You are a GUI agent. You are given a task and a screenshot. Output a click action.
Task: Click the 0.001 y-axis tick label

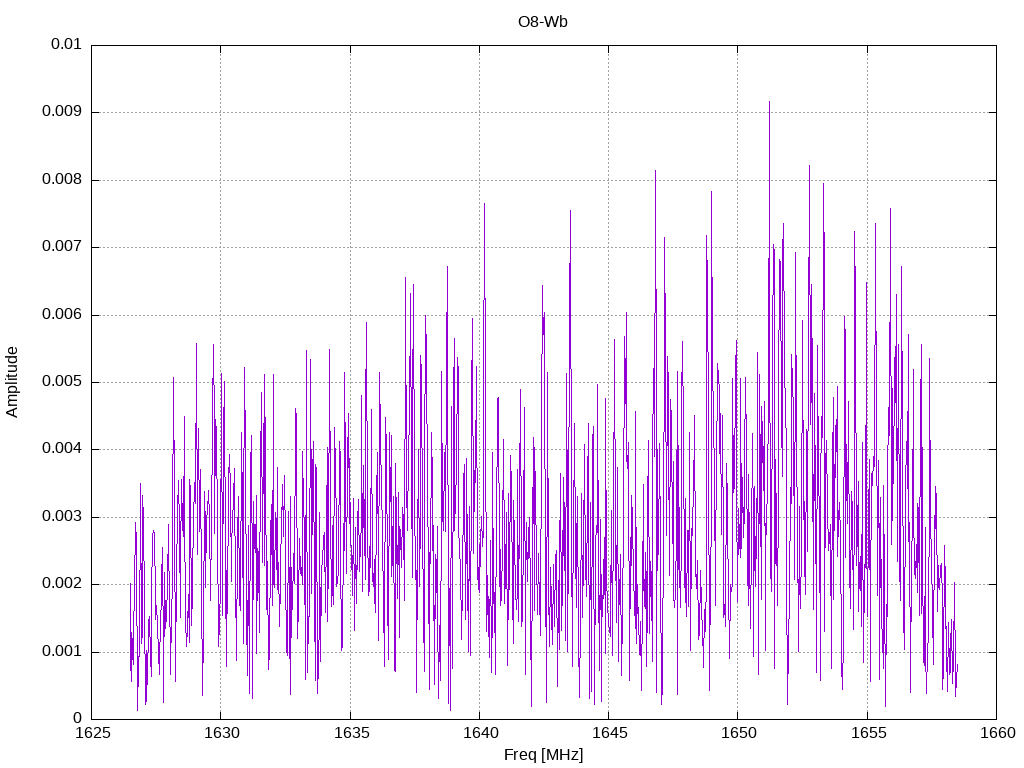(x=62, y=651)
